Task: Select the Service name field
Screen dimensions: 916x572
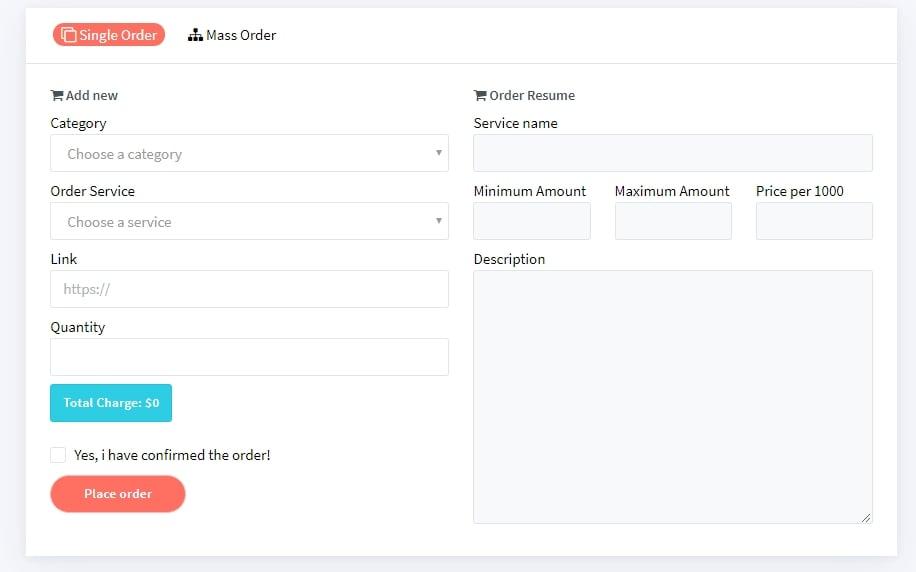Action: coord(672,153)
